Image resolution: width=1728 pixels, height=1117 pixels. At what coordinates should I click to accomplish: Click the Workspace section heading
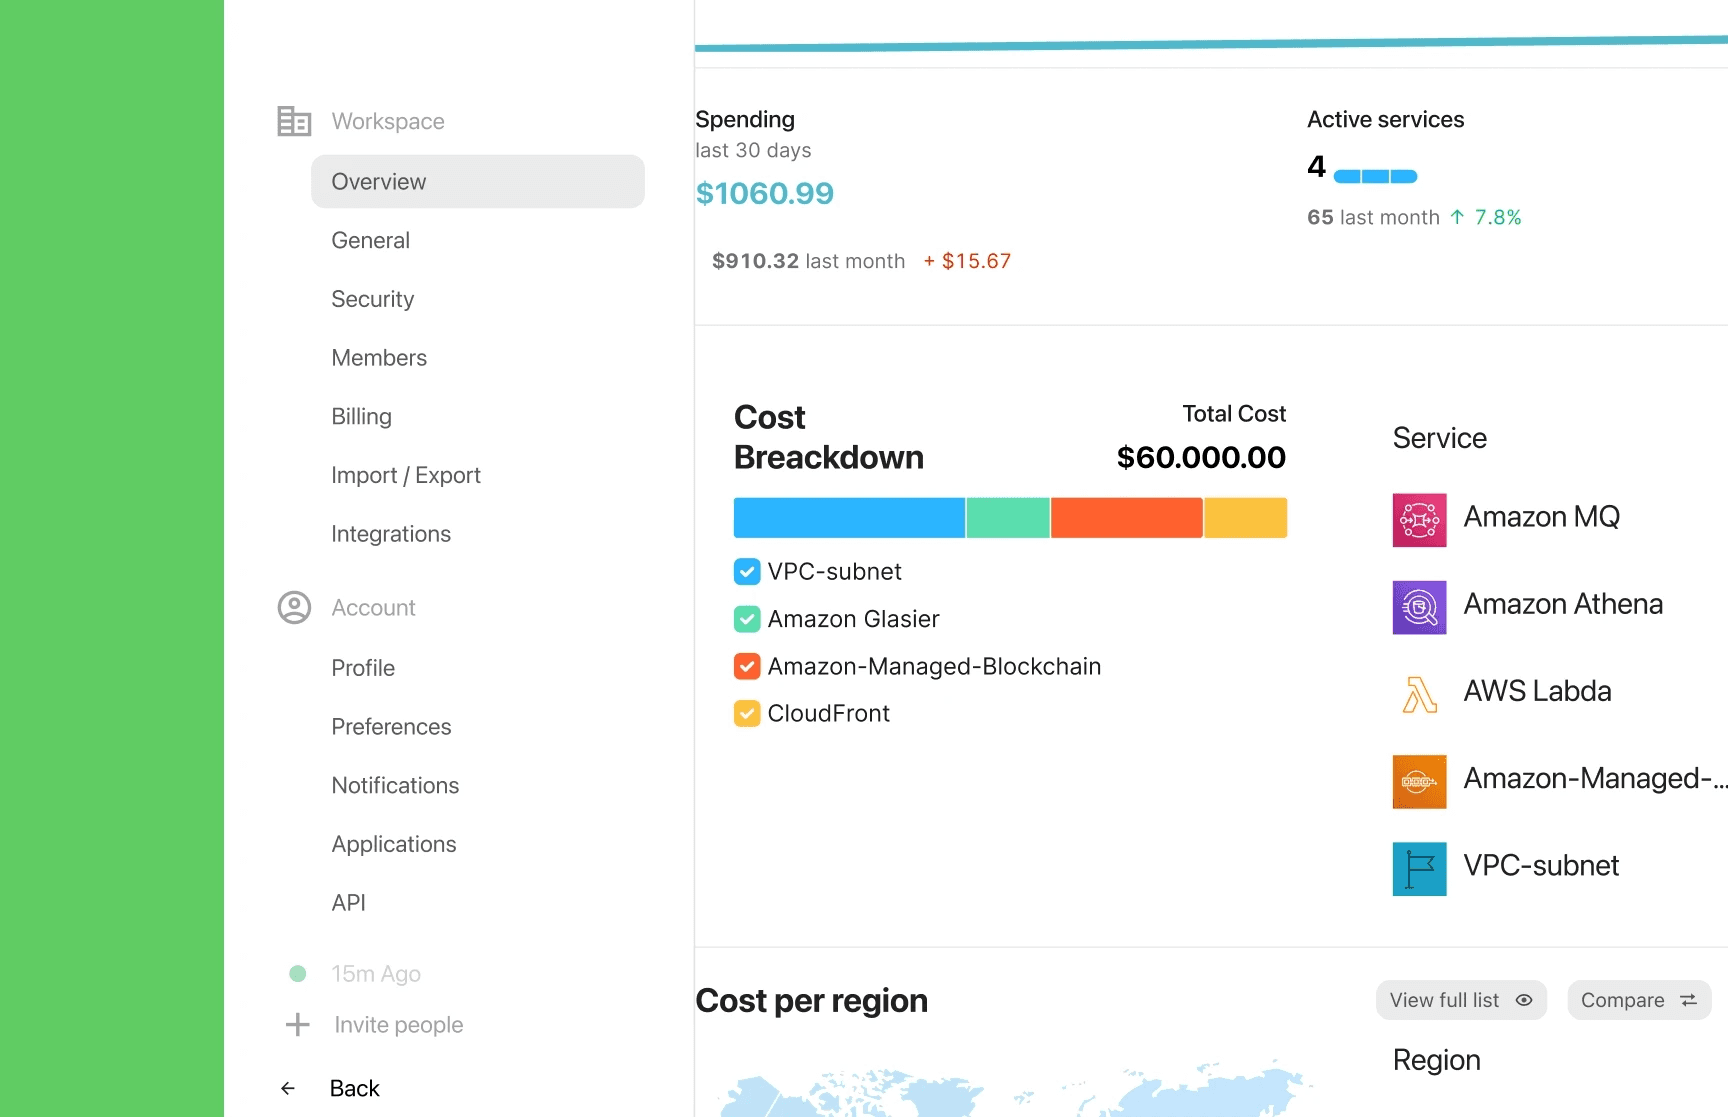coord(388,121)
